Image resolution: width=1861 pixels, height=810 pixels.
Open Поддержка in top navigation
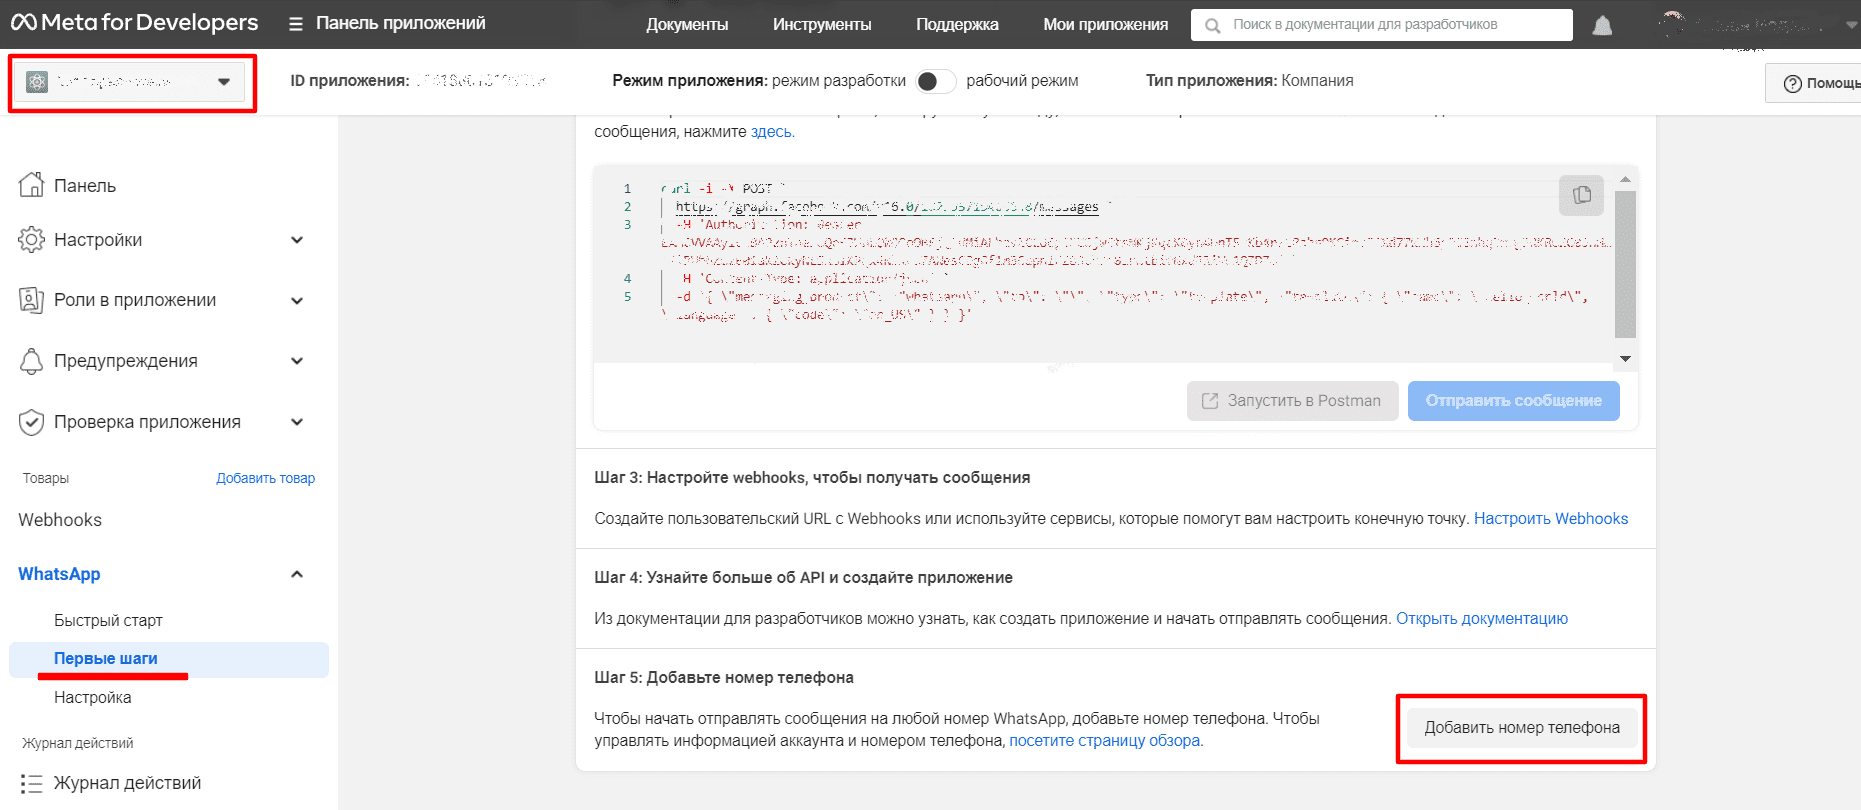pyautogui.click(x=957, y=25)
